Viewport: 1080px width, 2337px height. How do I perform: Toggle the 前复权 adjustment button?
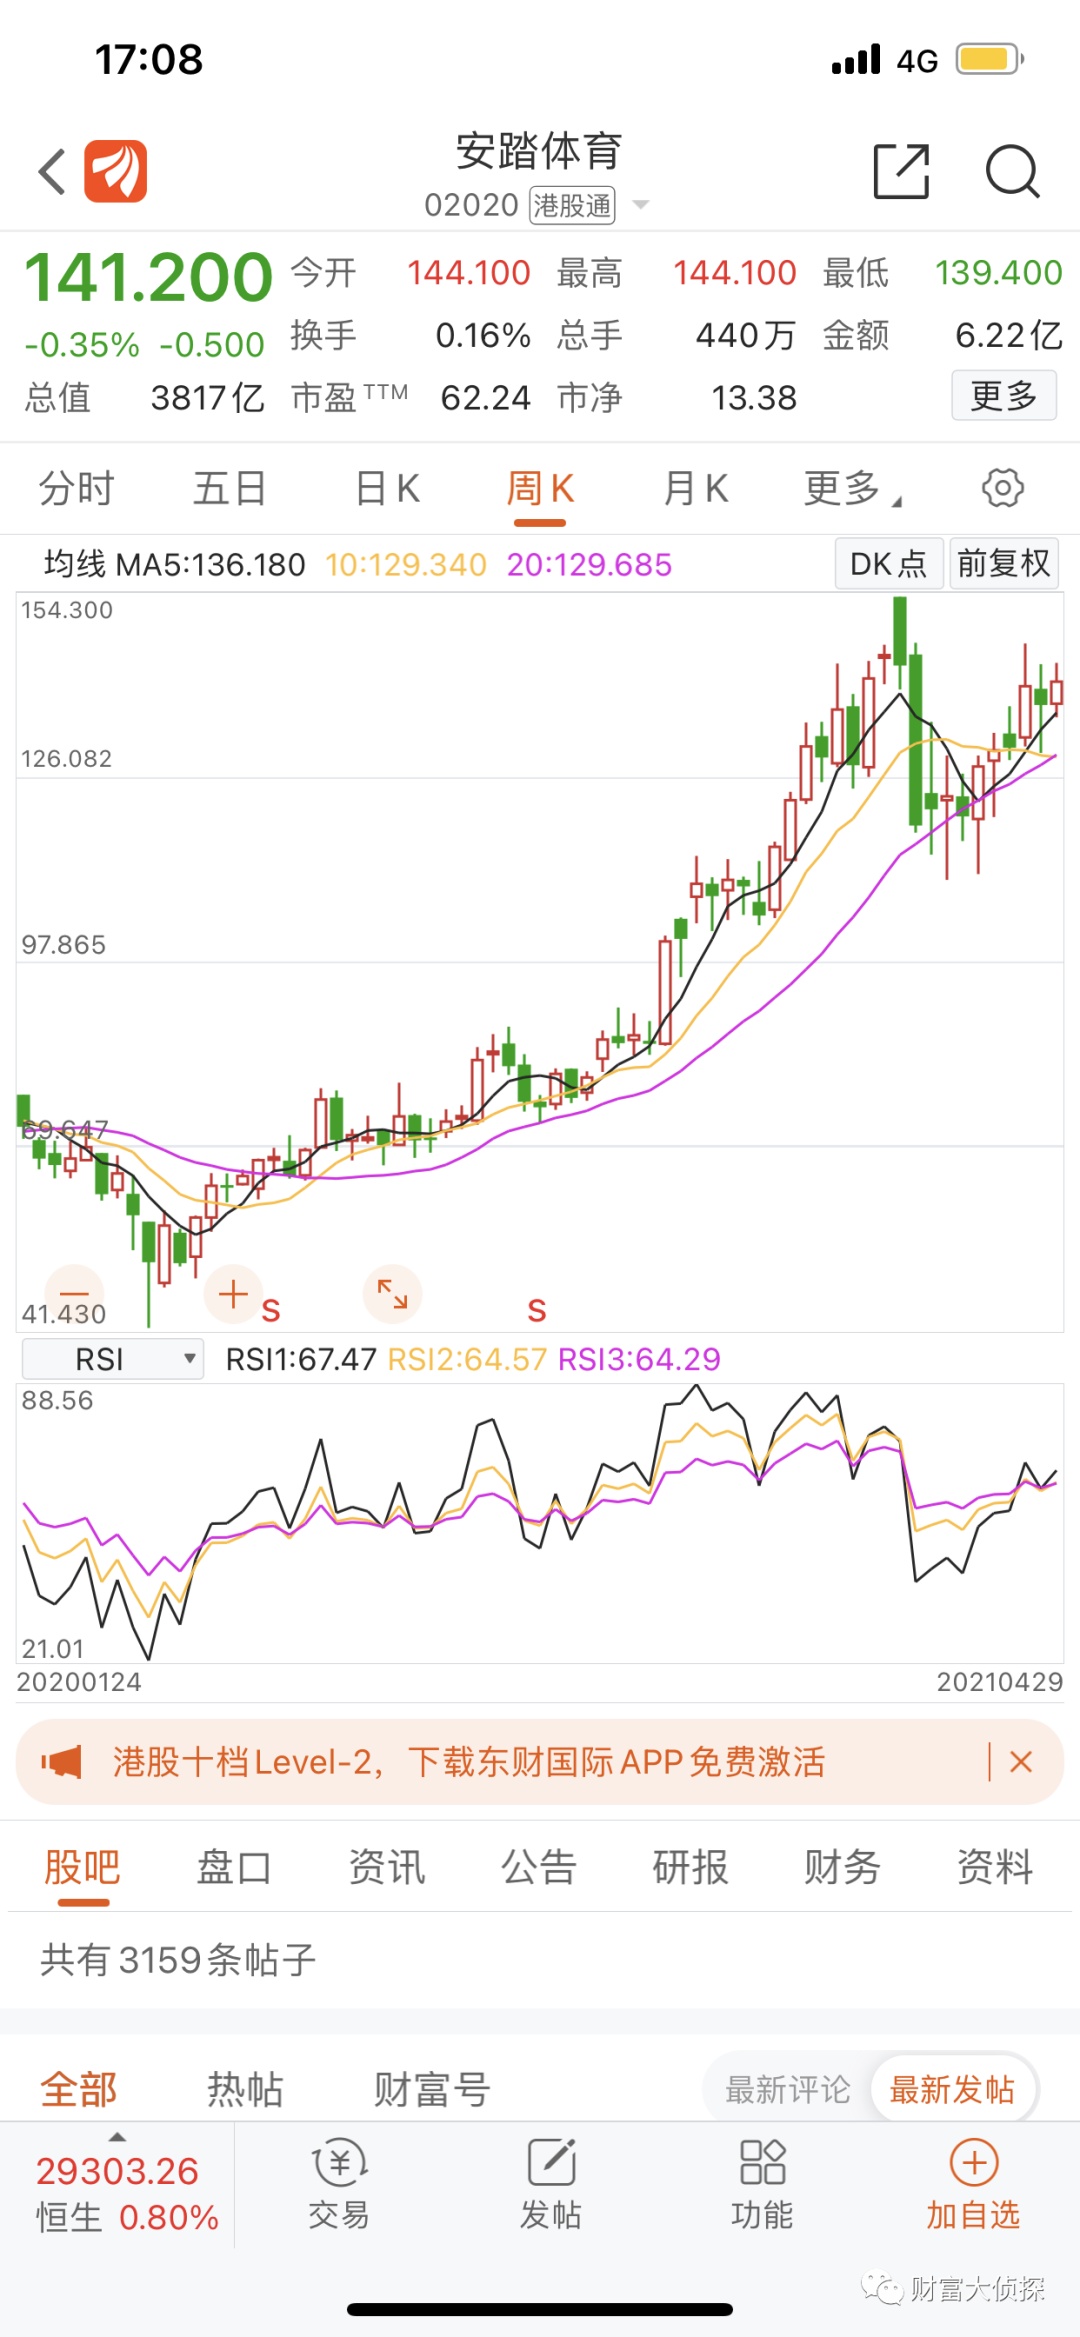tap(1004, 564)
